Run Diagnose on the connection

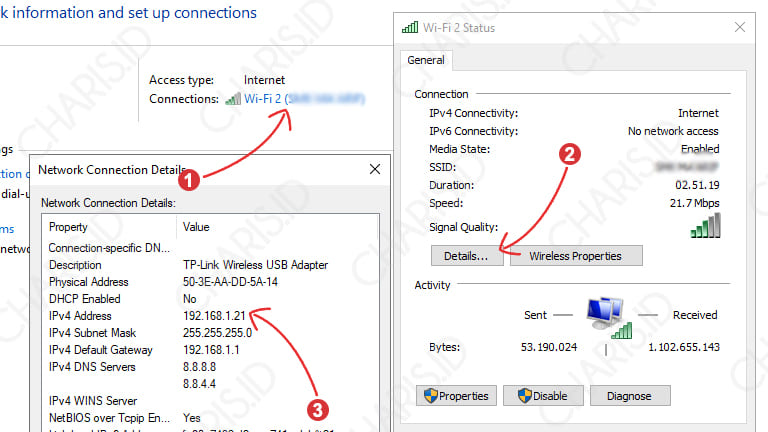(629, 396)
